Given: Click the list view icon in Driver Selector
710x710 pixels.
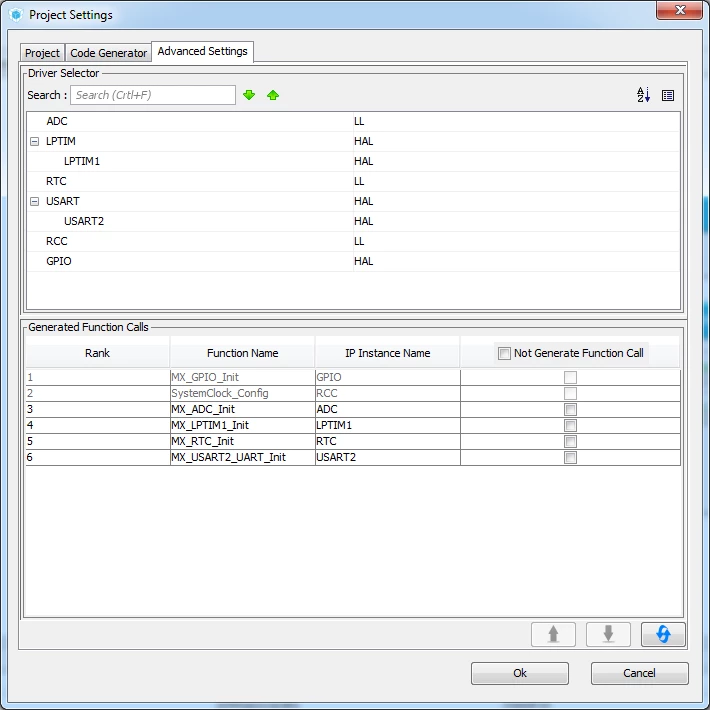Looking at the screenshot, I should pos(668,96).
